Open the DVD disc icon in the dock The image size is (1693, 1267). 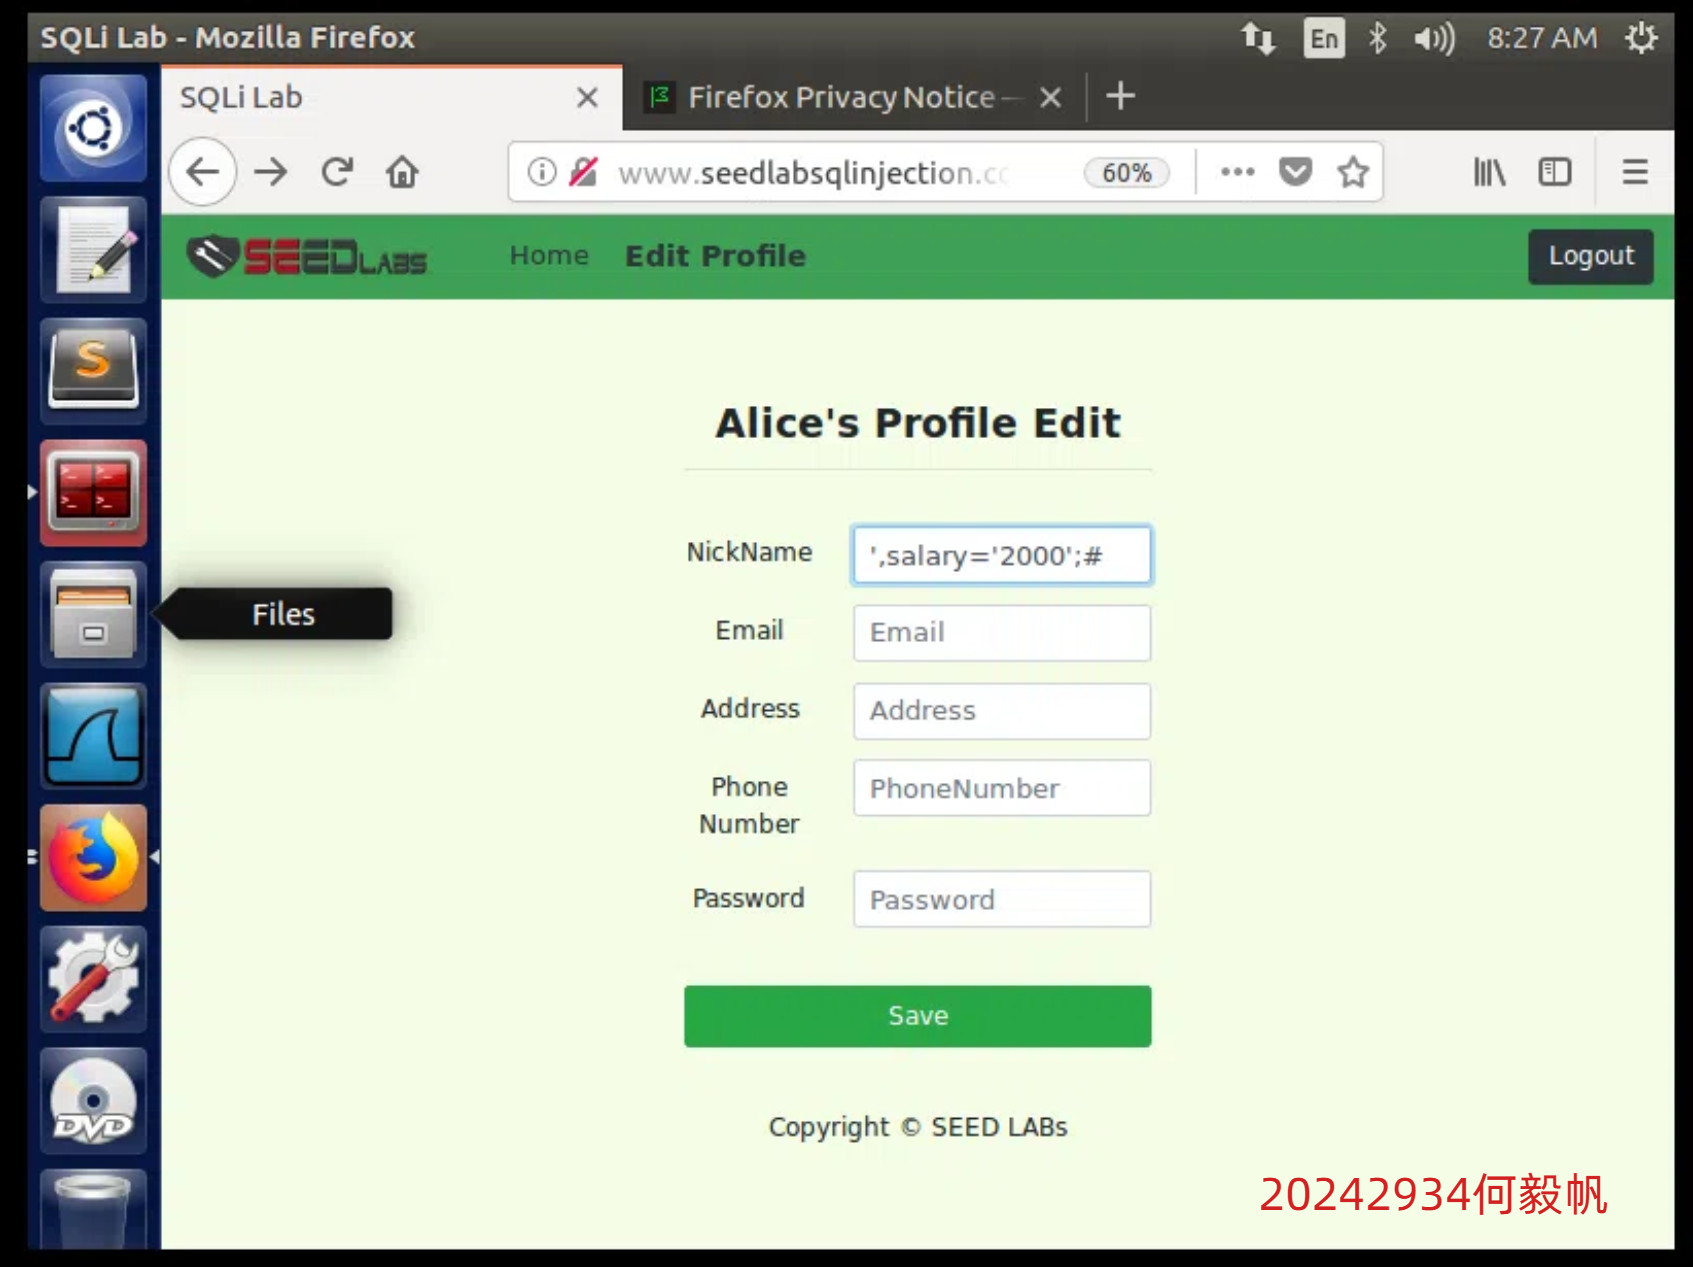coord(93,1102)
